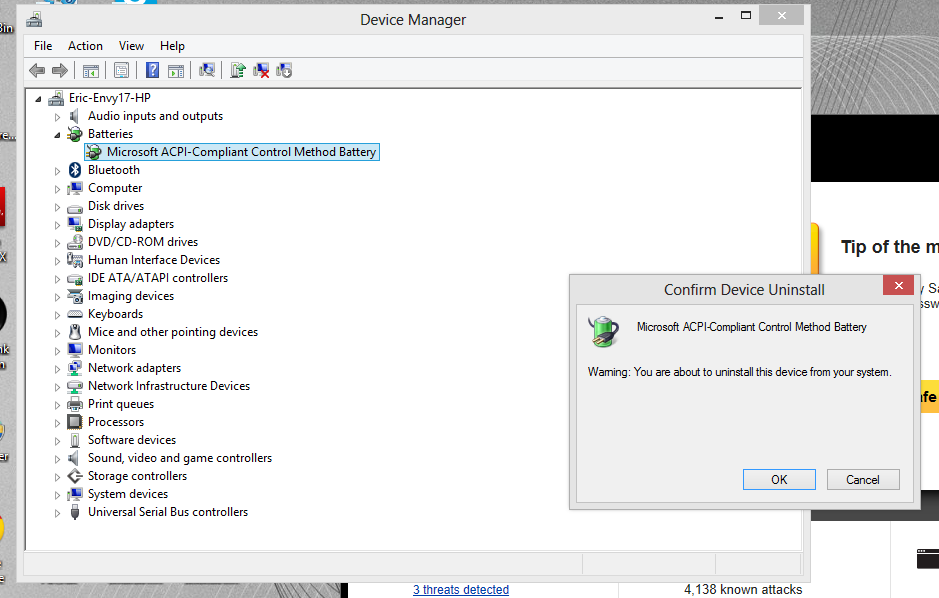The height and width of the screenshot is (598, 939).
Task: Select the Software devices label
Action: tap(132, 440)
